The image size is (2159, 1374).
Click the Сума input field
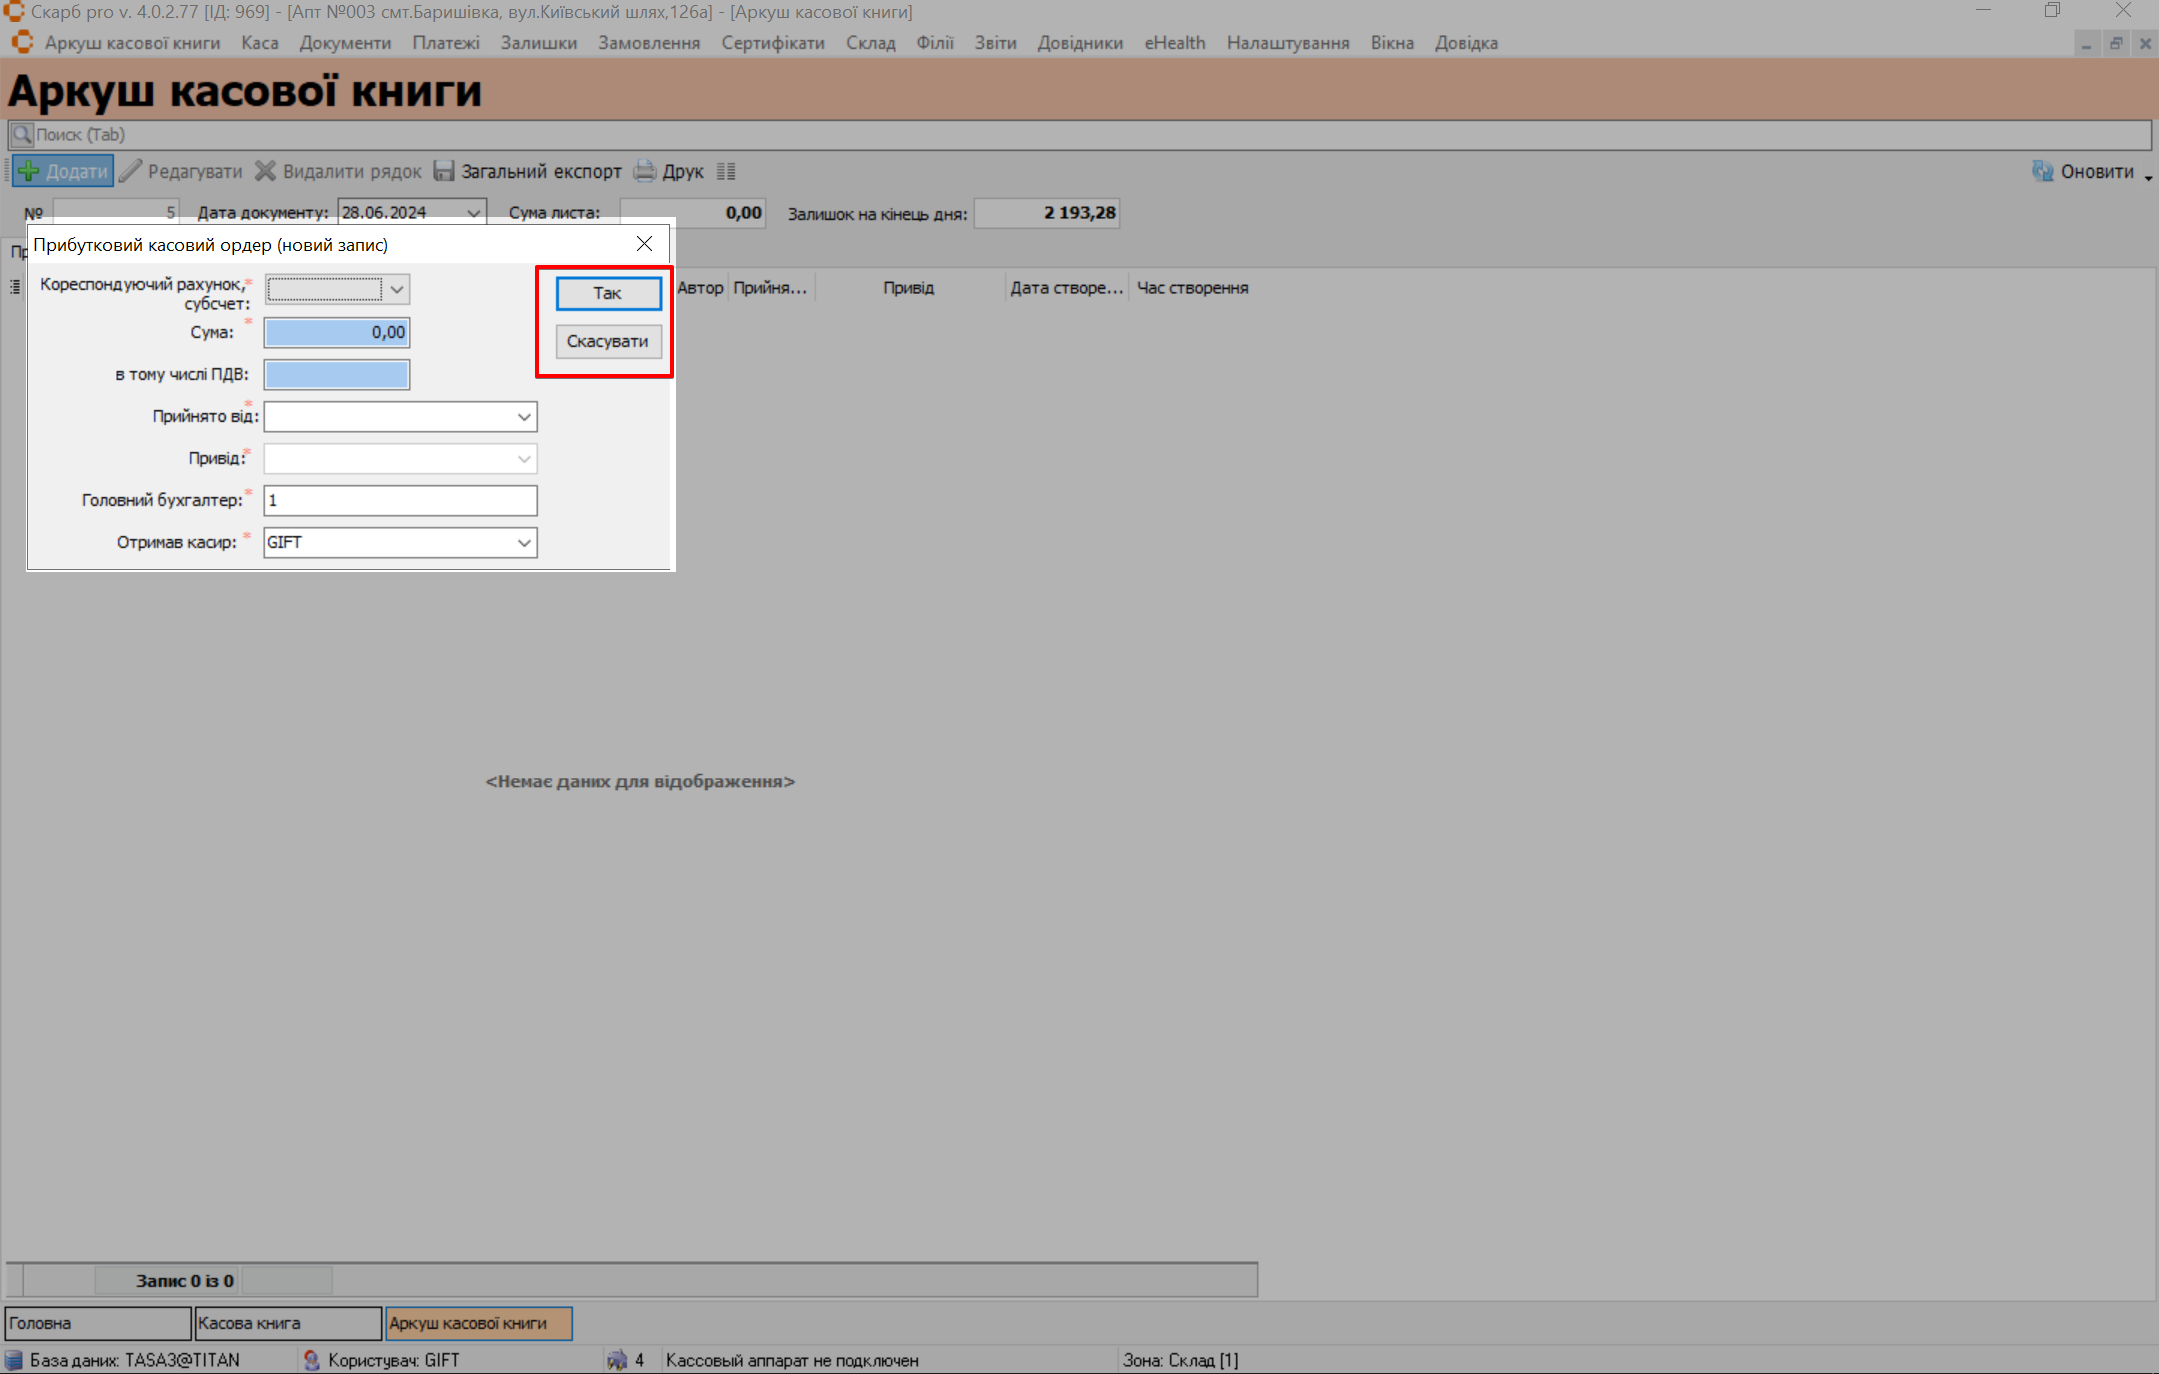[337, 333]
